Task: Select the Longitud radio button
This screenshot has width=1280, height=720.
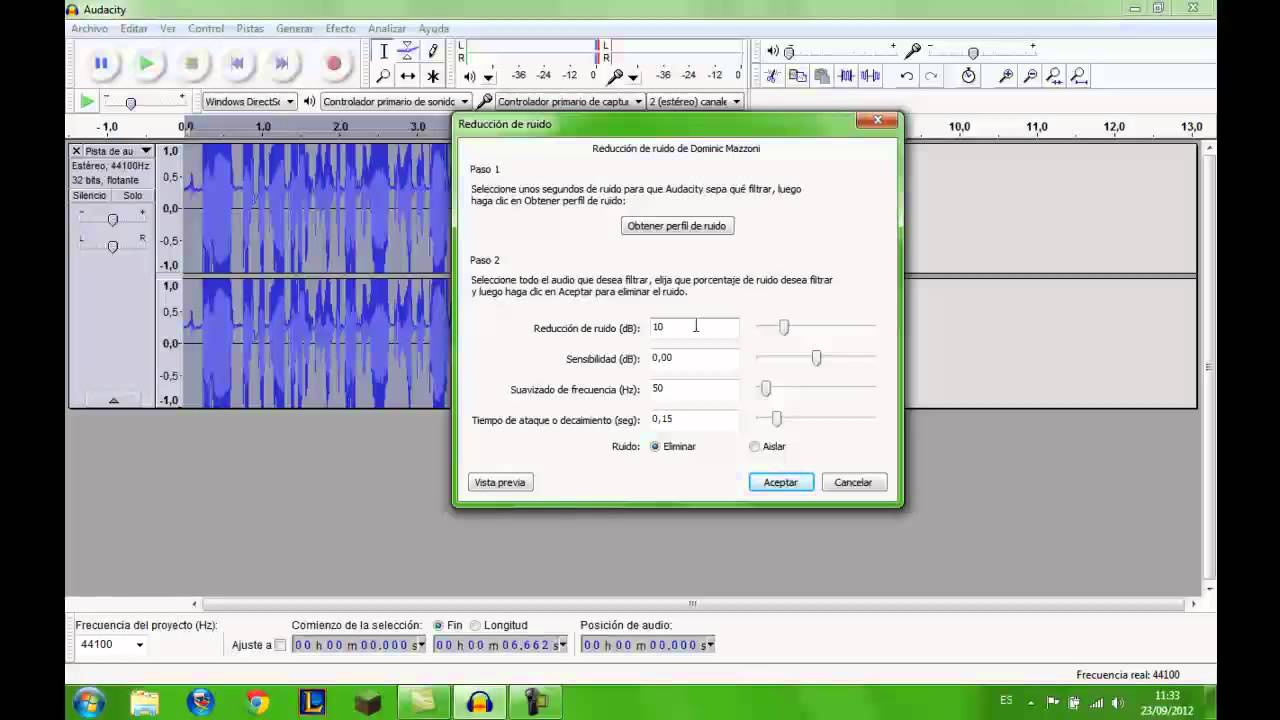Action: point(475,625)
